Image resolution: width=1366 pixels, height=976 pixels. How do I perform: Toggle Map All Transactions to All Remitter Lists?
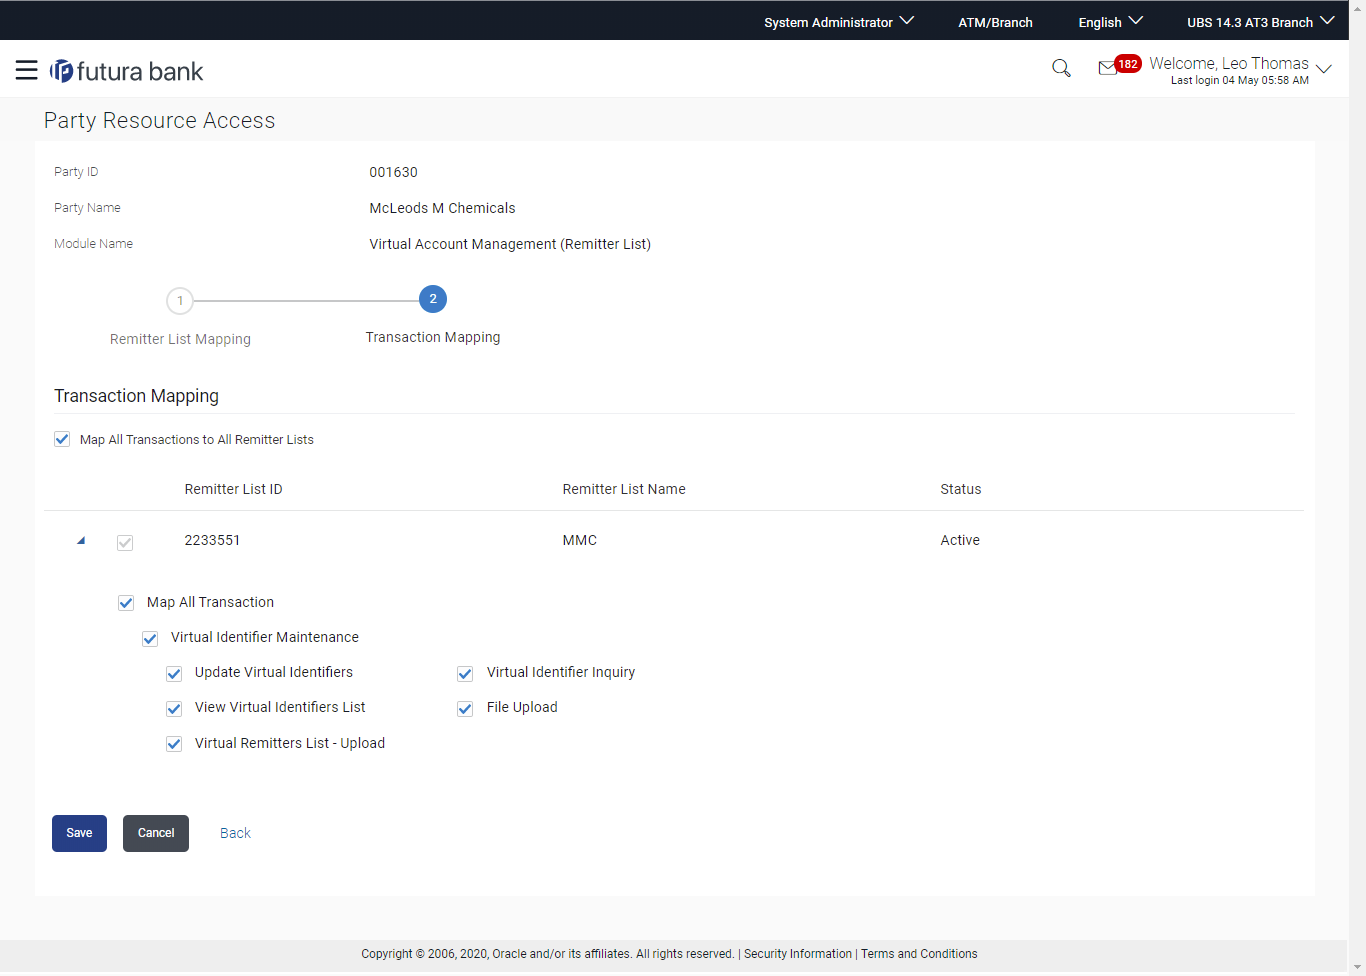pyautogui.click(x=62, y=439)
